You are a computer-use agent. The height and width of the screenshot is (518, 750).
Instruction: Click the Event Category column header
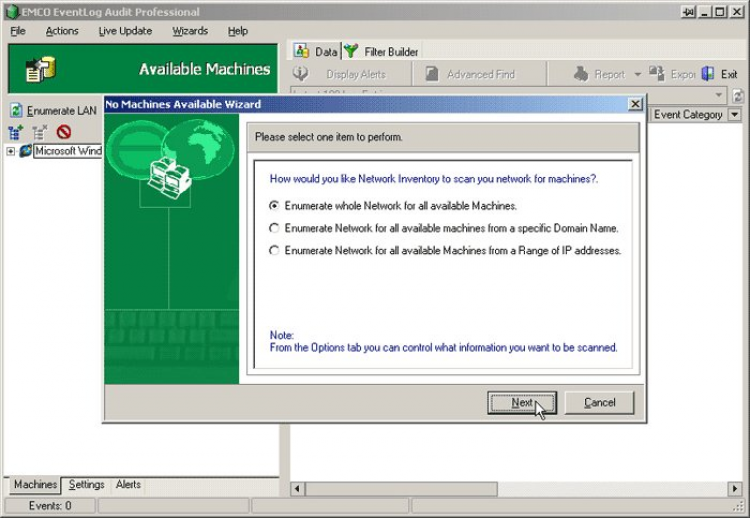click(x=688, y=114)
